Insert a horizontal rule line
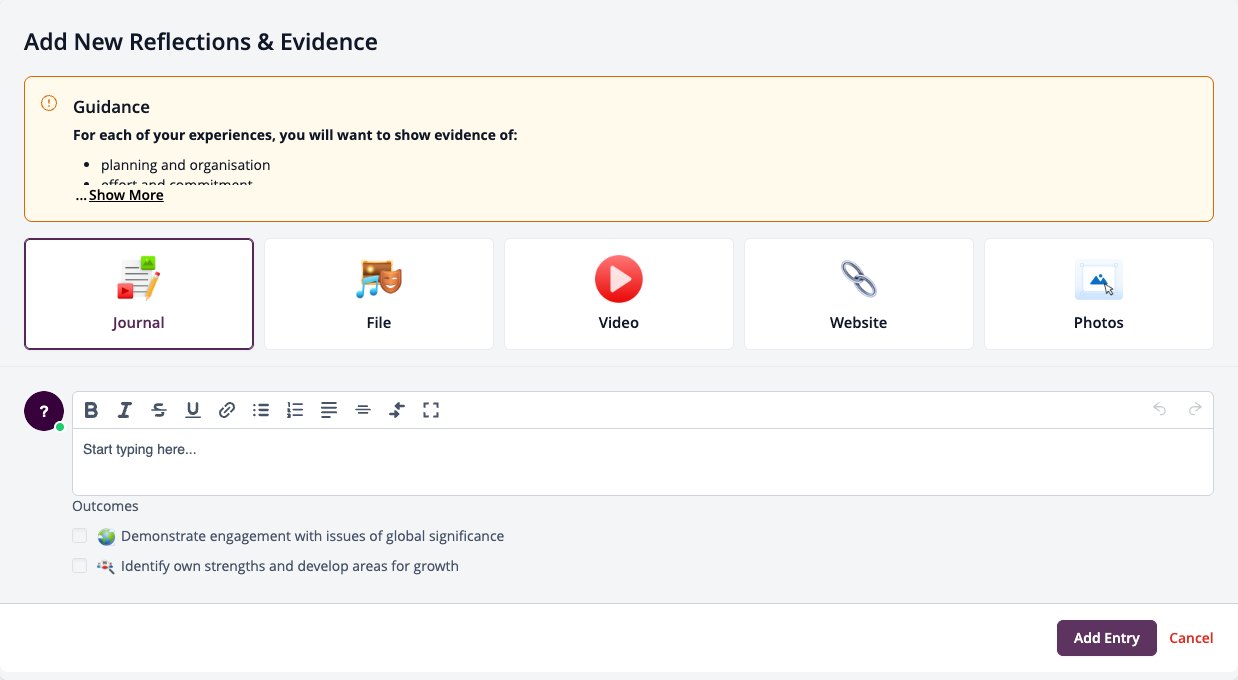Viewport: 1238px width, 680px height. pyautogui.click(x=363, y=410)
